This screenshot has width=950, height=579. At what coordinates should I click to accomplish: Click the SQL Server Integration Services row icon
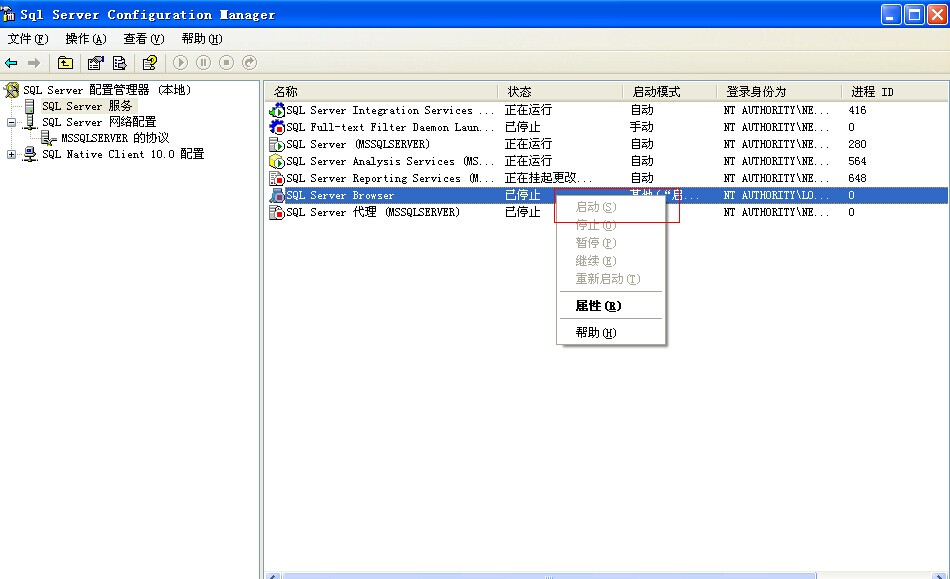tap(277, 110)
